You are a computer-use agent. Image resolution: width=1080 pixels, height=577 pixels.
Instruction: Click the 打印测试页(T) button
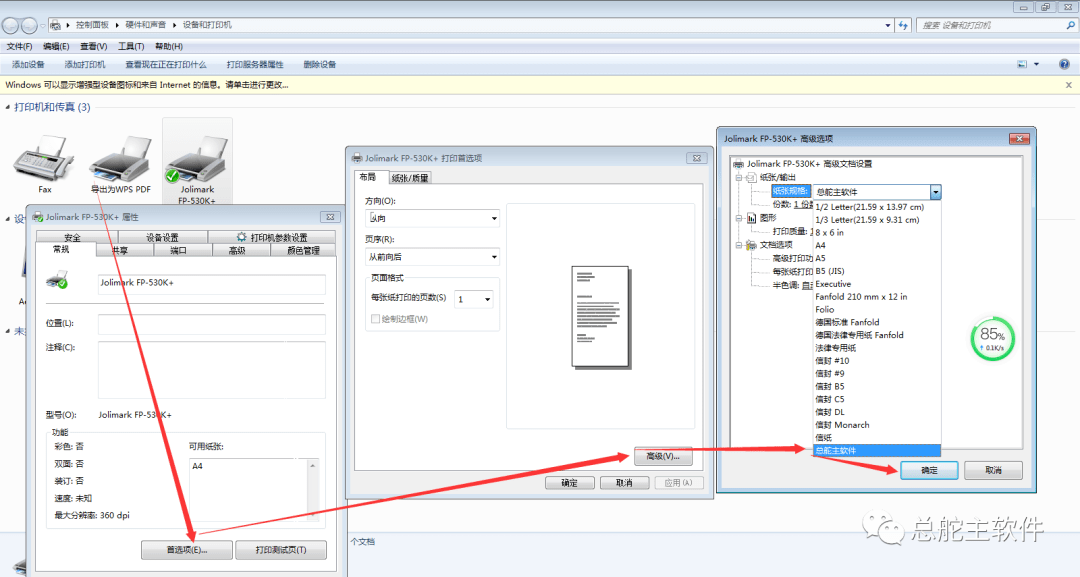click(x=280, y=550)
